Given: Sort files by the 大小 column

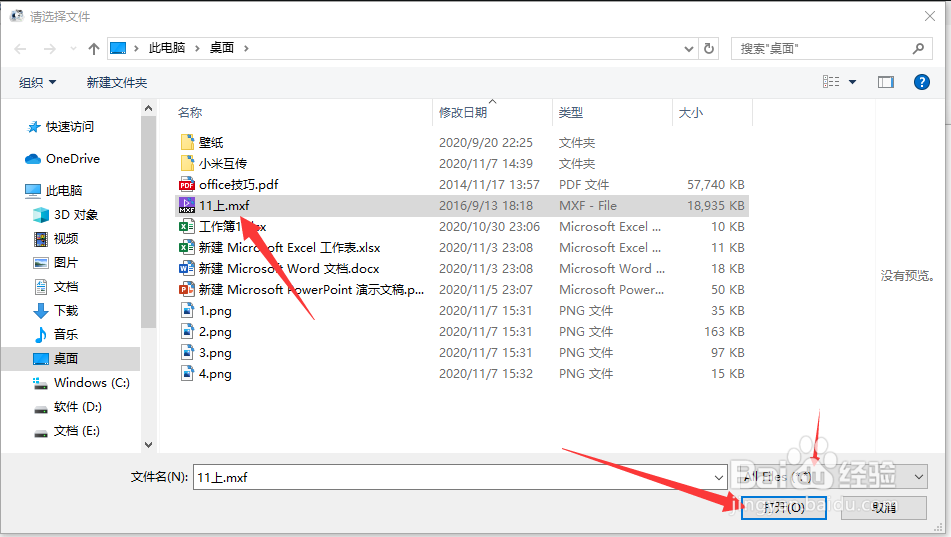Looking at the screenshot, I should click(691, 113).
